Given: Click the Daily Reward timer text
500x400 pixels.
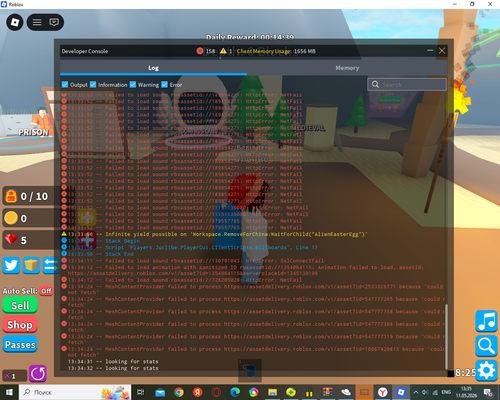Looking at the screenshot, I should point(250,37).
